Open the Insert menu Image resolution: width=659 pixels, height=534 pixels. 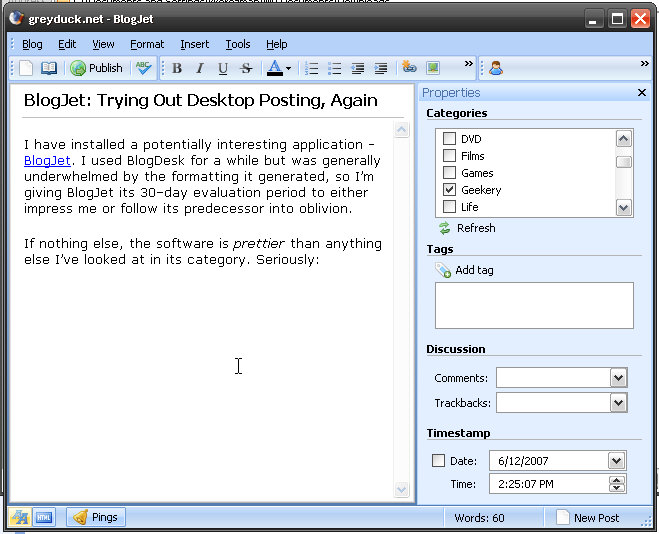pos(195,44)
